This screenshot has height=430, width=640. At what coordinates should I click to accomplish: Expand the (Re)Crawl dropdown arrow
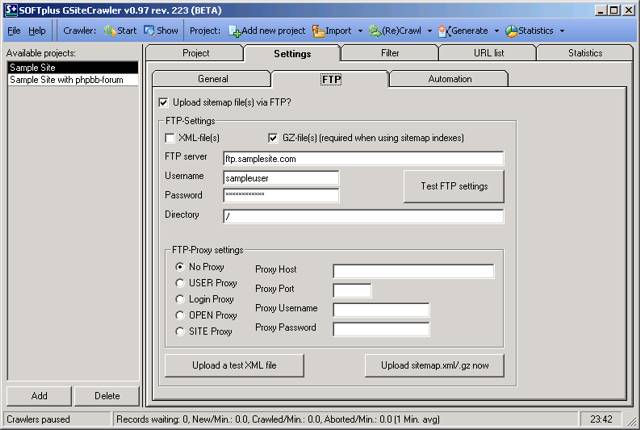coord(429,31)
